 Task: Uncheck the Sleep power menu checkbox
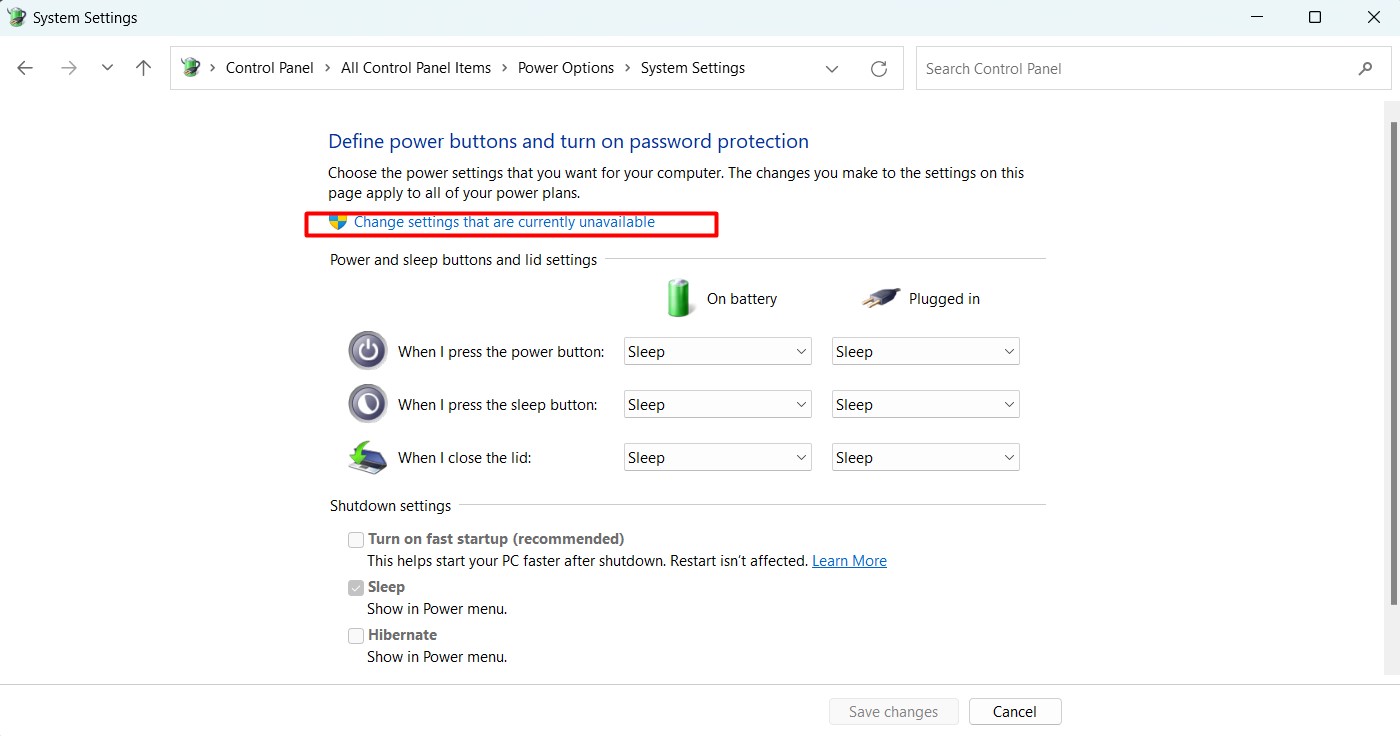point(356,588)
